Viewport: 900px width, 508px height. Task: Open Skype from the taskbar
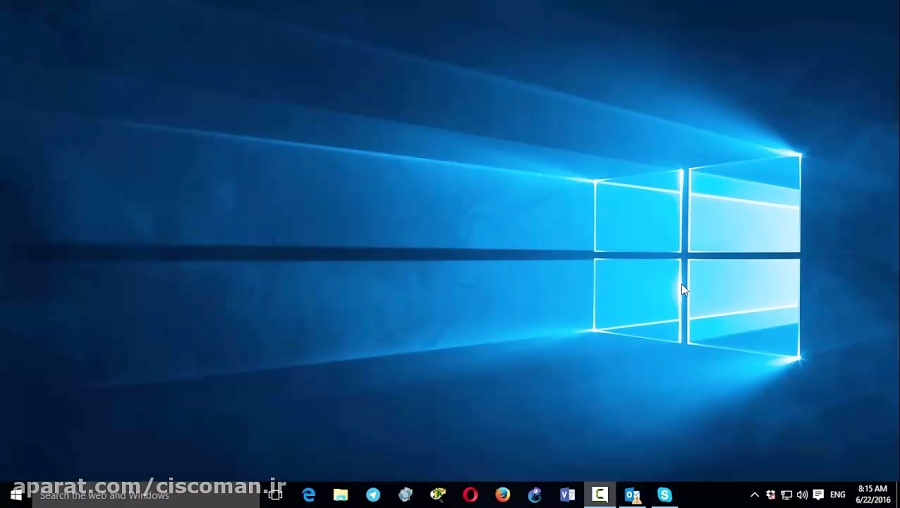665,494
